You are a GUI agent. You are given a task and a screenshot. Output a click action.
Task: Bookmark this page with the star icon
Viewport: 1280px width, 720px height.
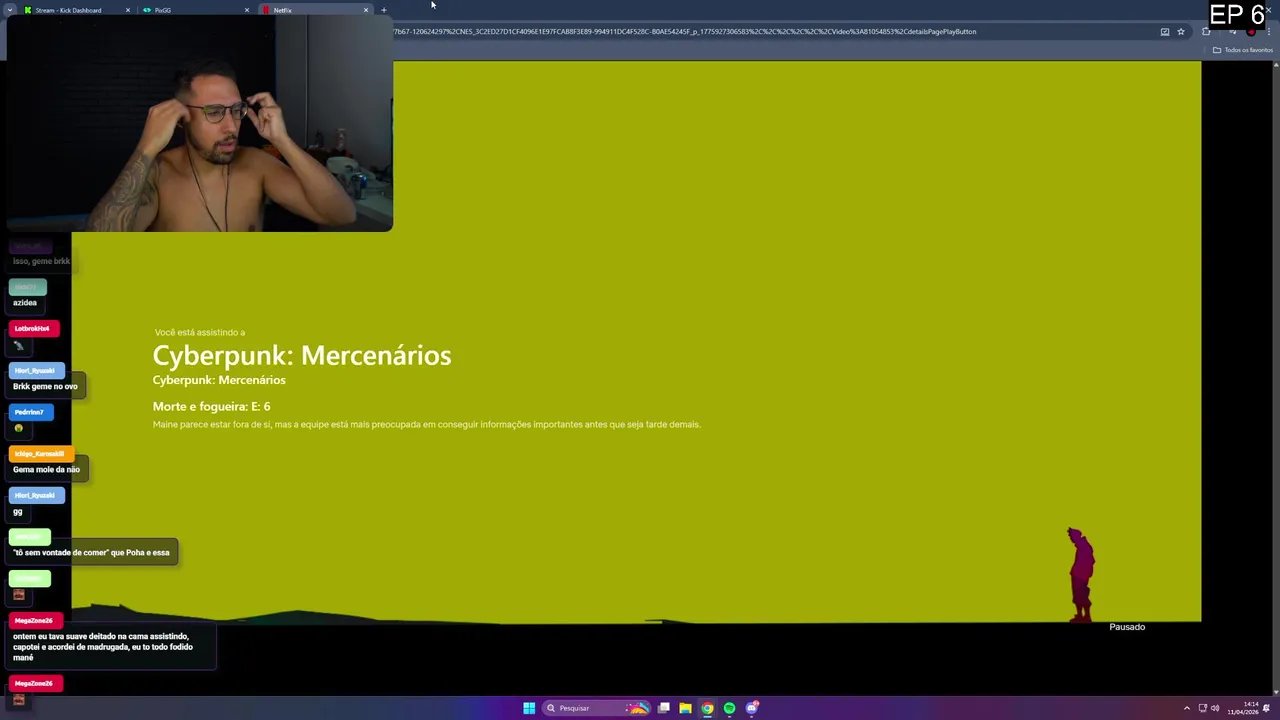click(x=1181, y=31)
